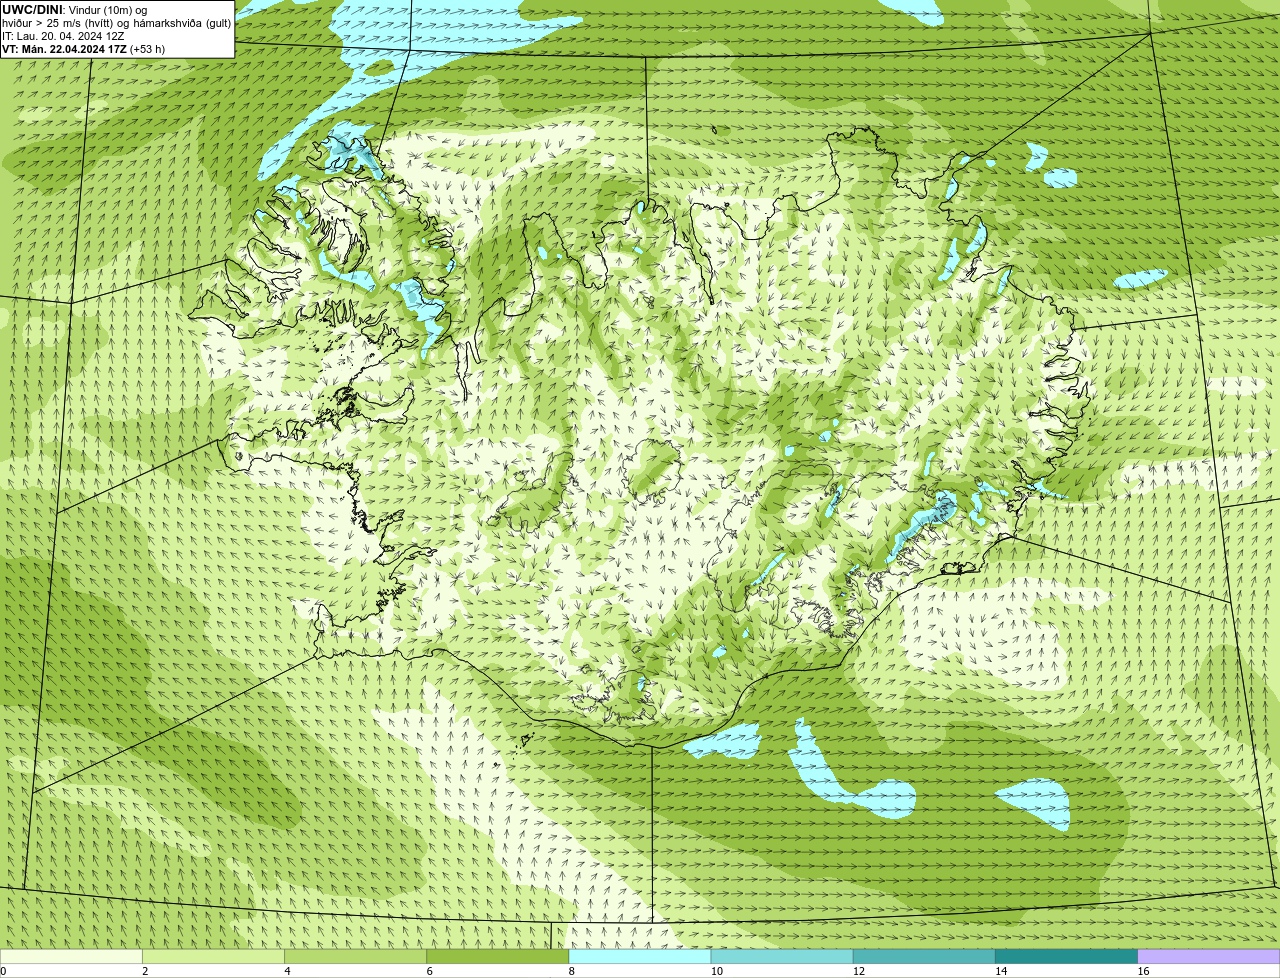Click the lavender above-16 m/s legend segment

(1209, 956)
